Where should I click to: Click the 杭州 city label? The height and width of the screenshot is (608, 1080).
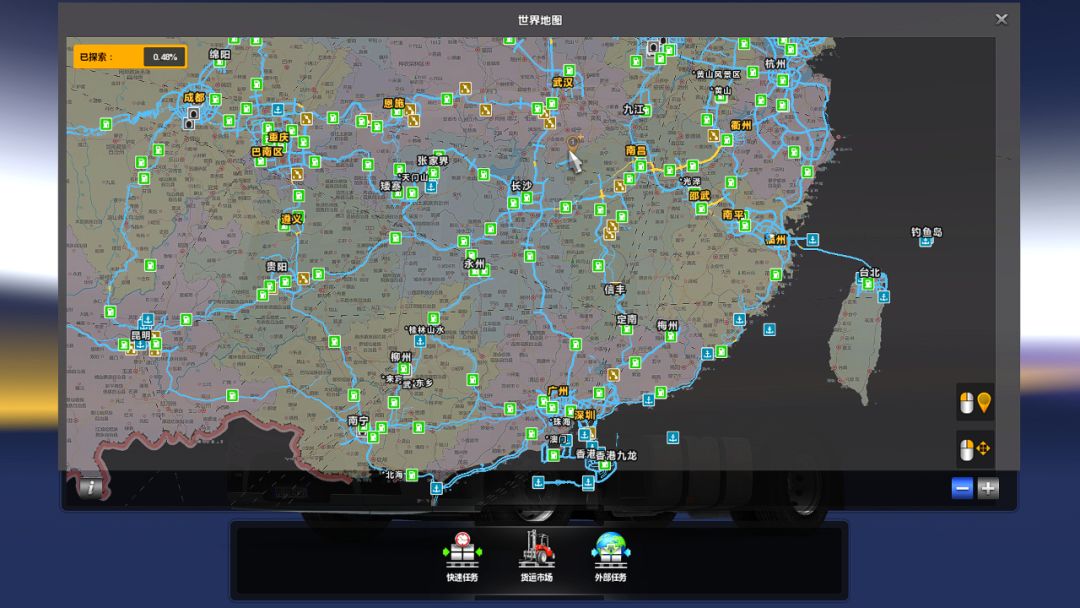click(x=775, y=63)
